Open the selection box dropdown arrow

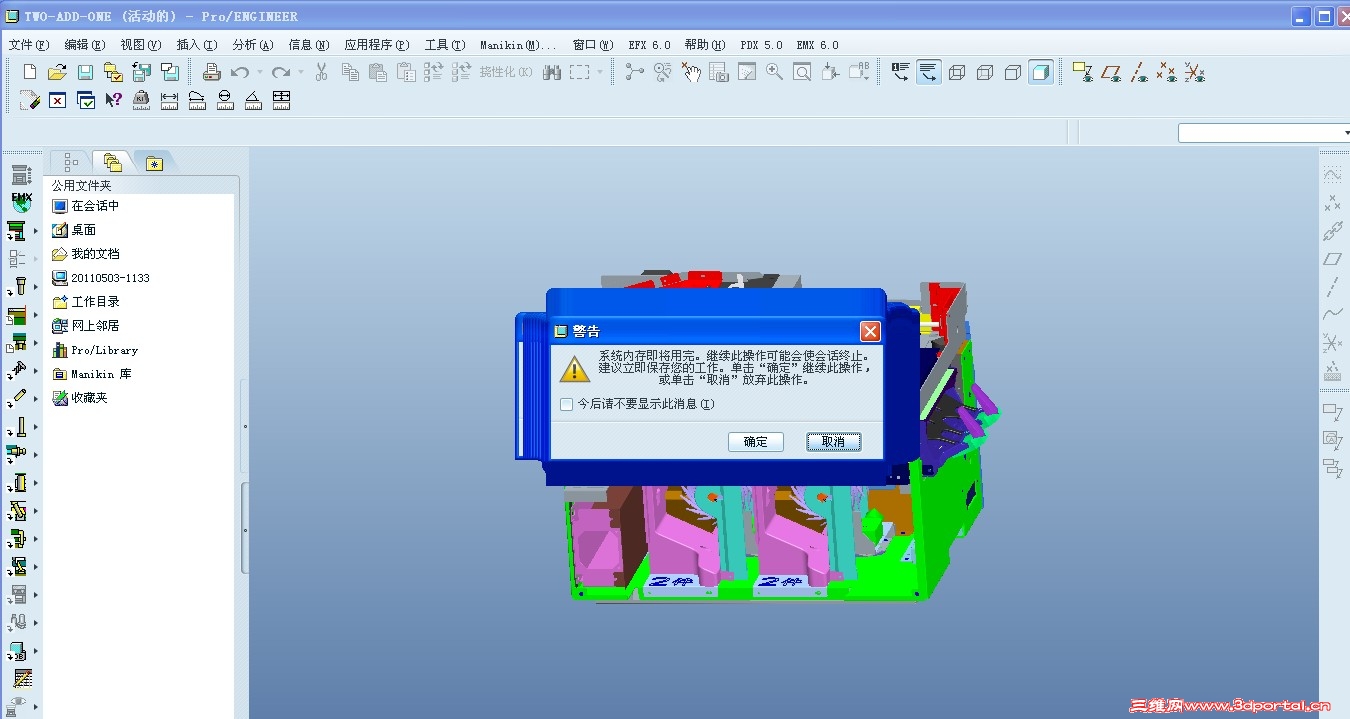pyautogui.click(x=600, y=72)
